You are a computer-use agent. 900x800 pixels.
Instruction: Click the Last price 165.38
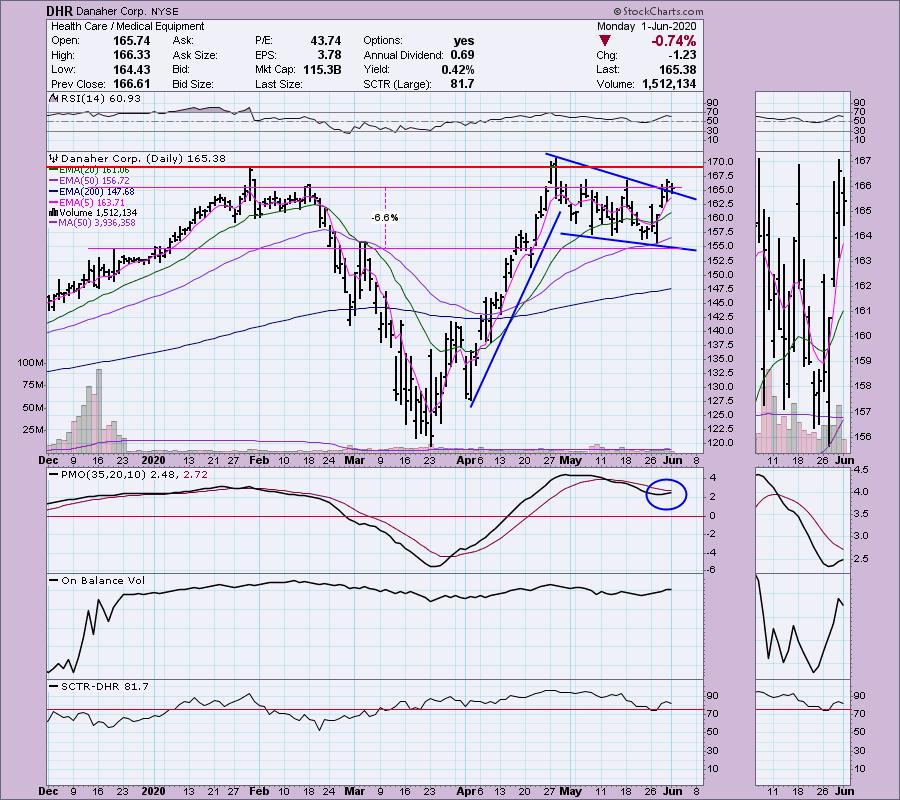[x=677, y=69]
